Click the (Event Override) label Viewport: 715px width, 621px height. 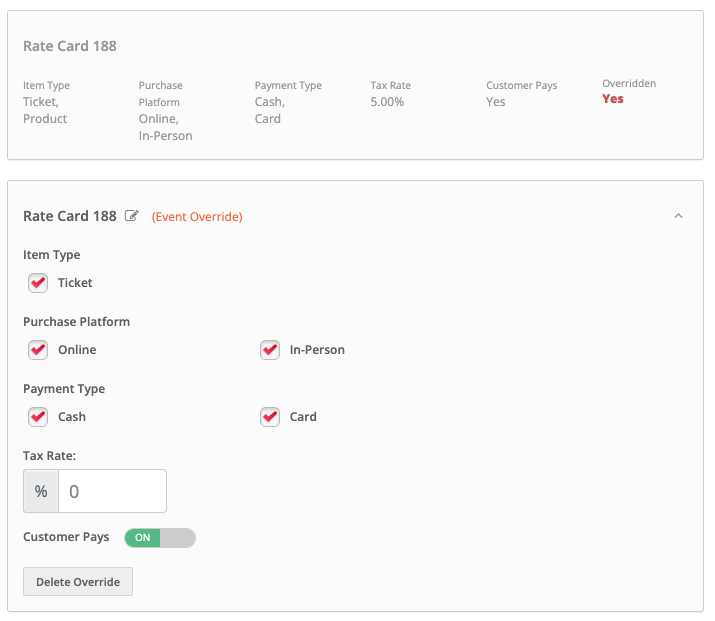(x=197, y=217)
